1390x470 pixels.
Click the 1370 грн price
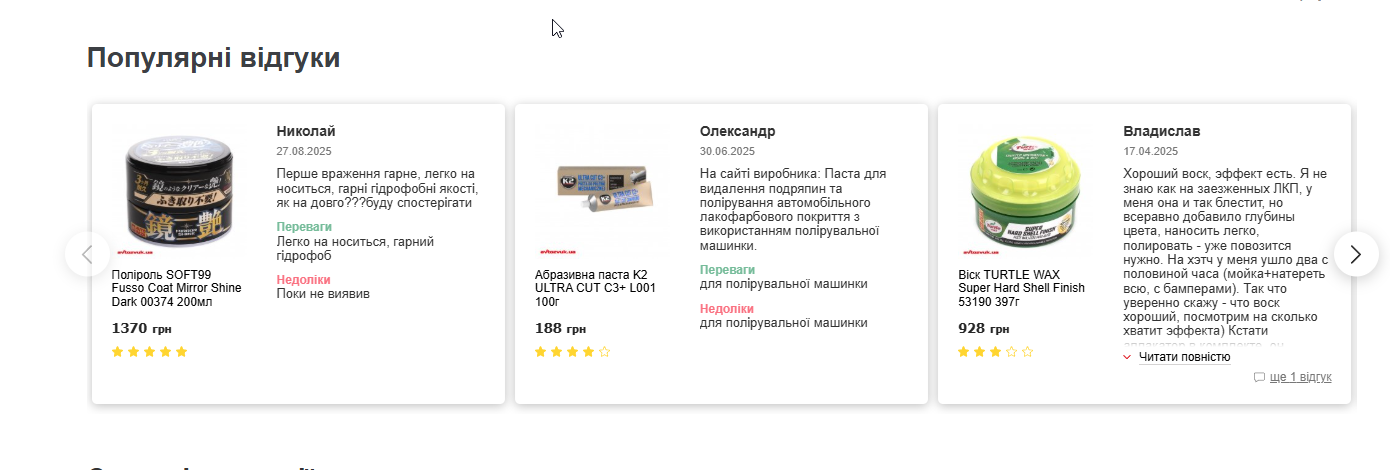click(x=142, y=328)
